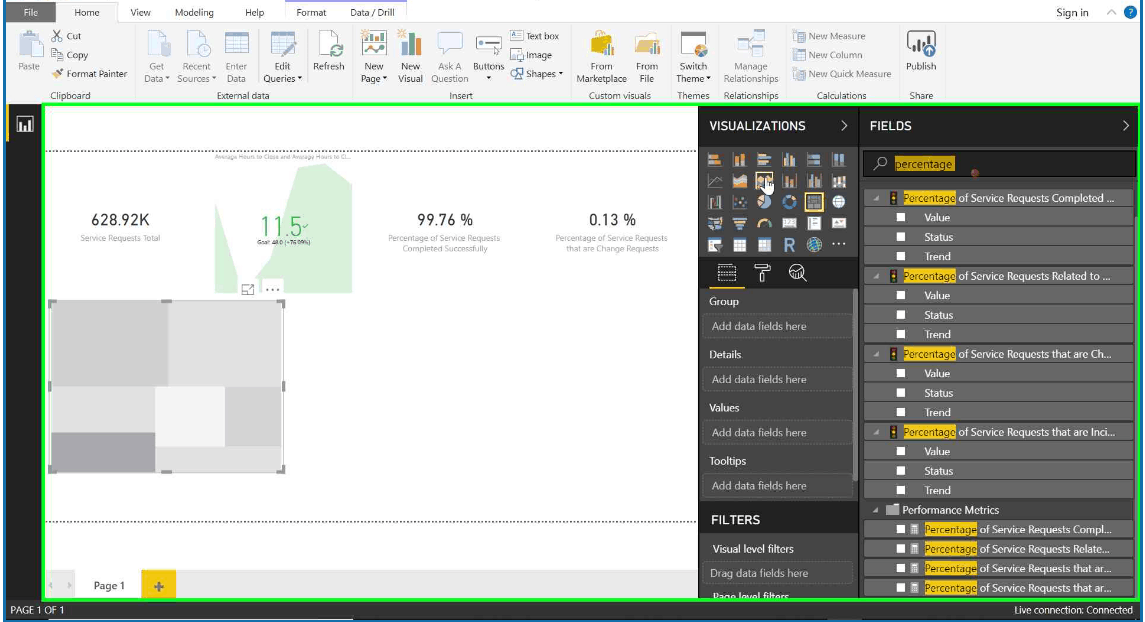Open the Shapes dropdown
The width and height of the screenshot is (1145, 622).
(537, 74)
